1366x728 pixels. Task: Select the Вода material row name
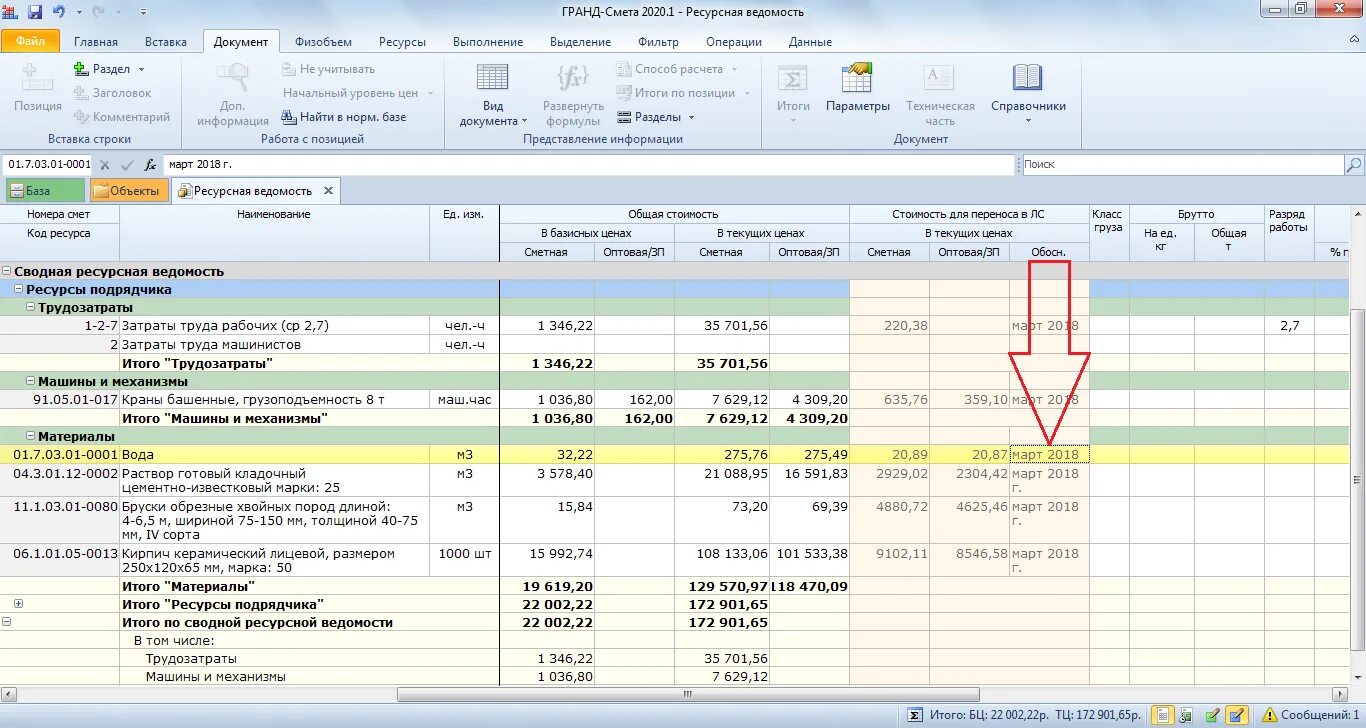(138, 455)
